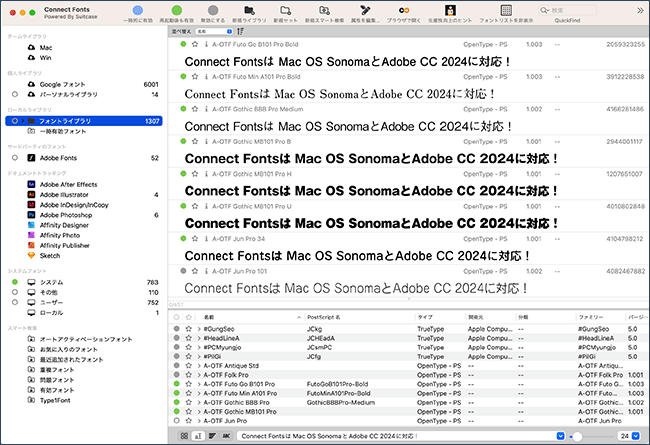Switch to tile preview mode icon
The width and height of the screenshot is (650, 445).
tap(184, 436)
